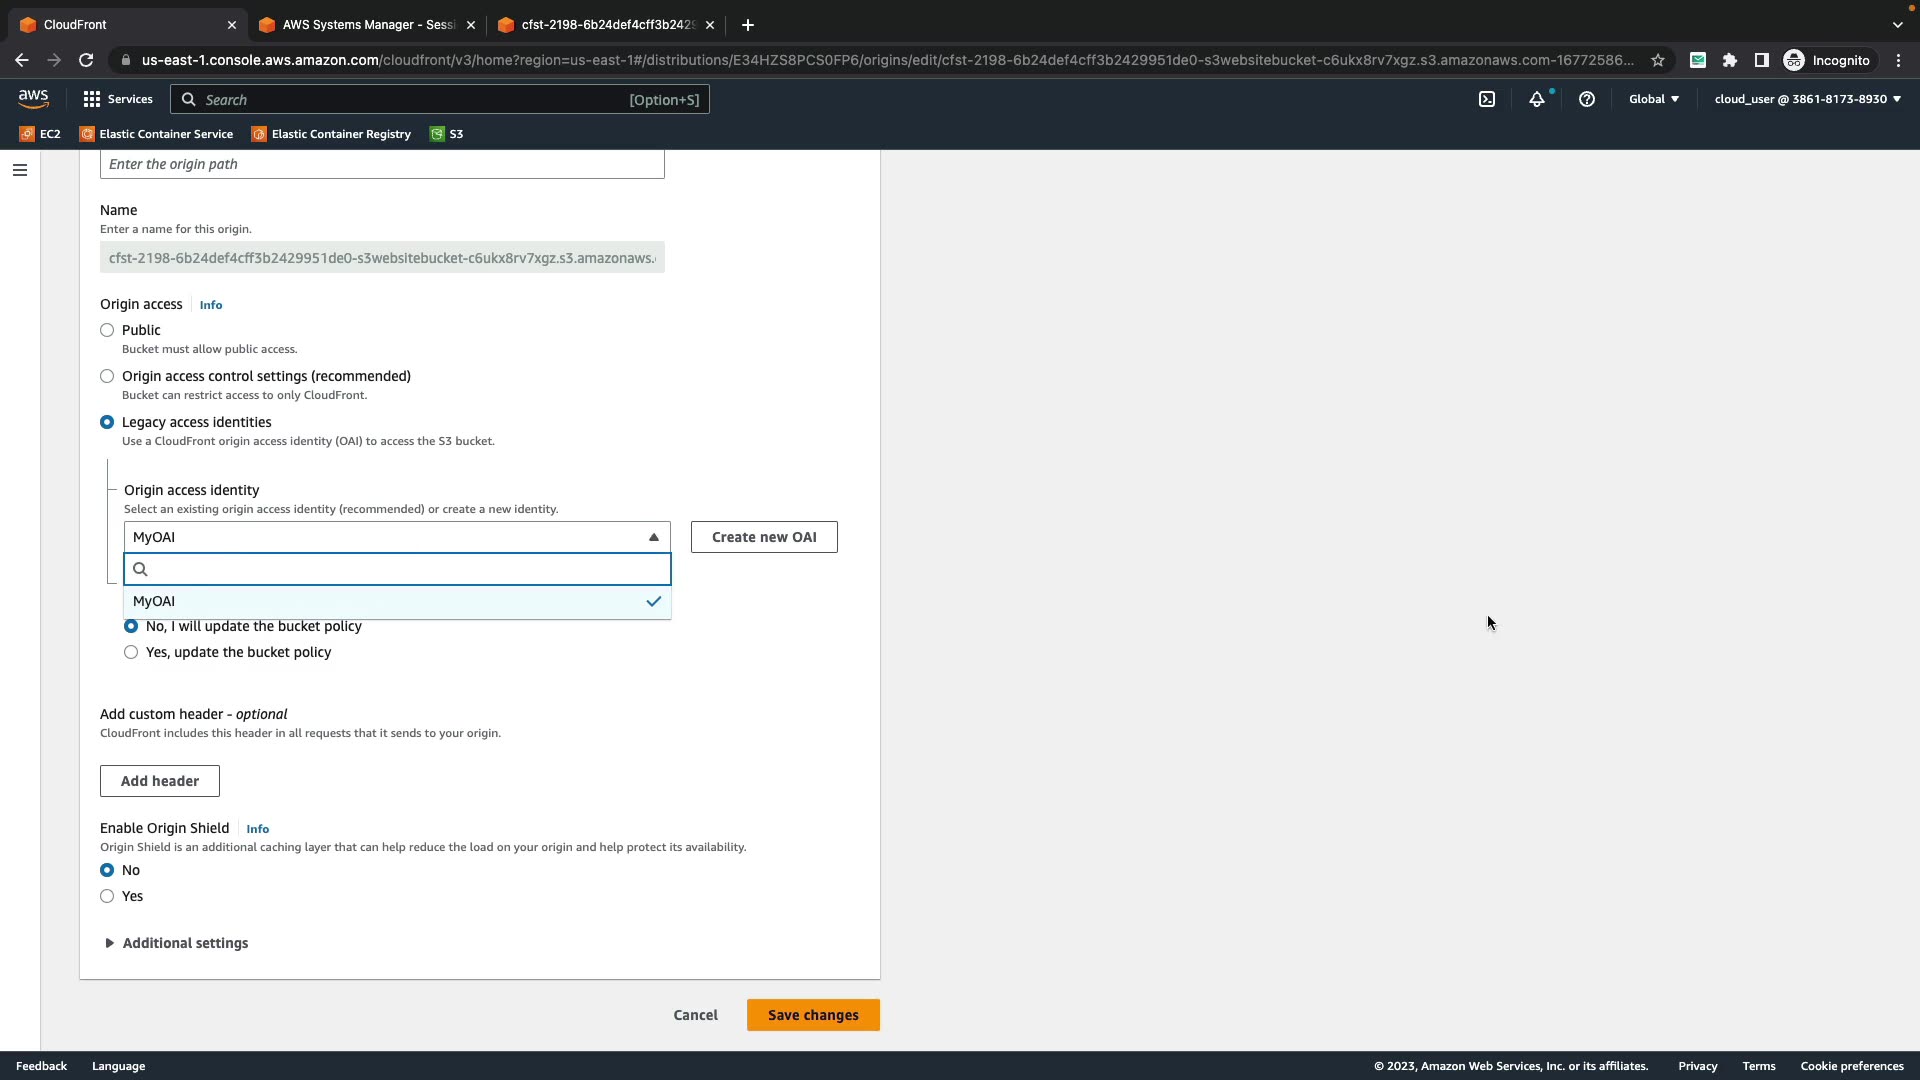
Task: Click the origin path input field
Action: tap(382, 164)
